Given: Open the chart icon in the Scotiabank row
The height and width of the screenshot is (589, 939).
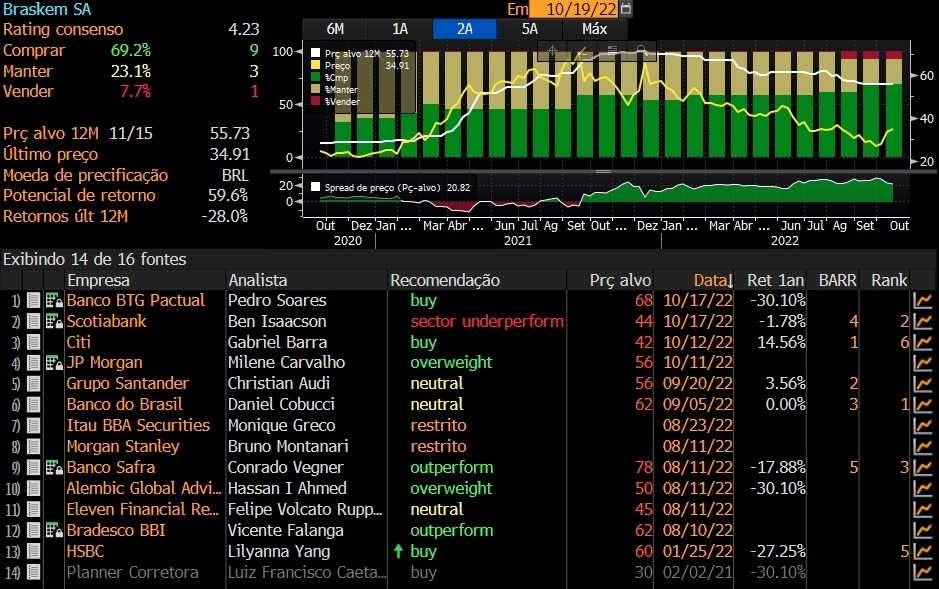Looking at the screenshot, I should coord(923,321).
